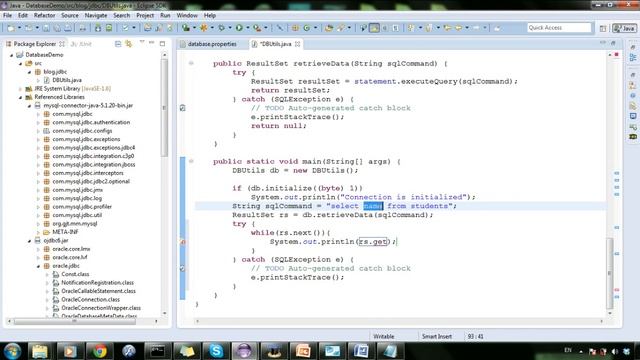640x360 pixels.
Task: Click the Open Type toolbar icon
Action: click(x=329, y=28)
